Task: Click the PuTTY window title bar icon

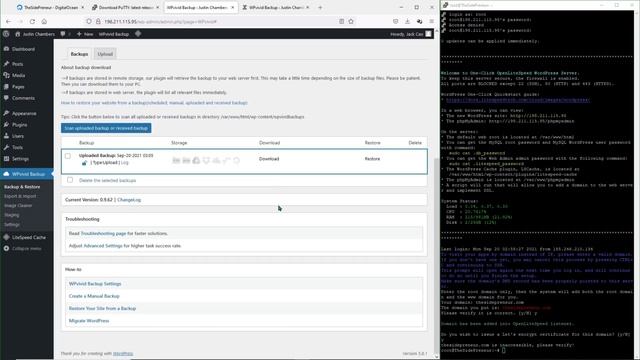Action: 445,5
